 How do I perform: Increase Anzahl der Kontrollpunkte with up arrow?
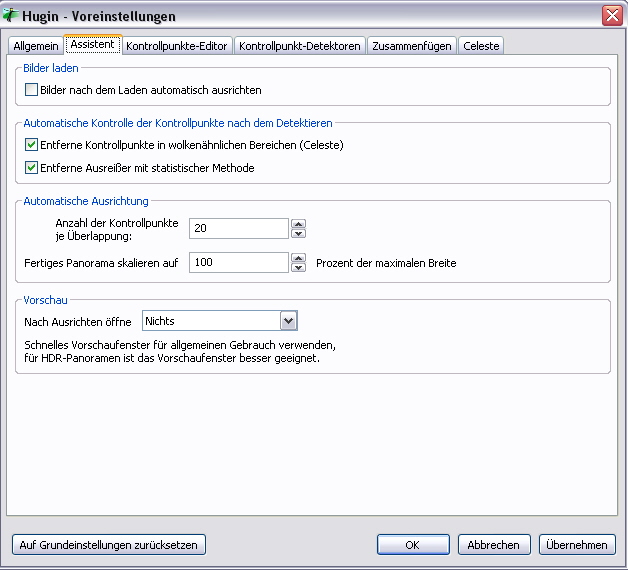(x=298, y=224)
